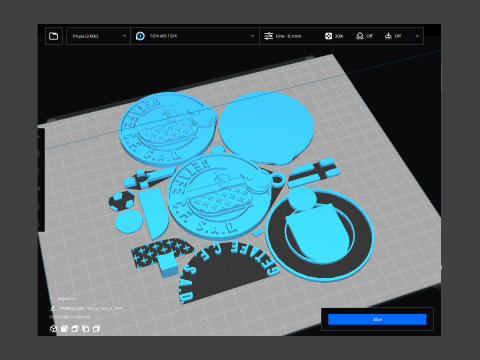Switch to the top view cube icon

pyautogui.click(x=75, y=329)
